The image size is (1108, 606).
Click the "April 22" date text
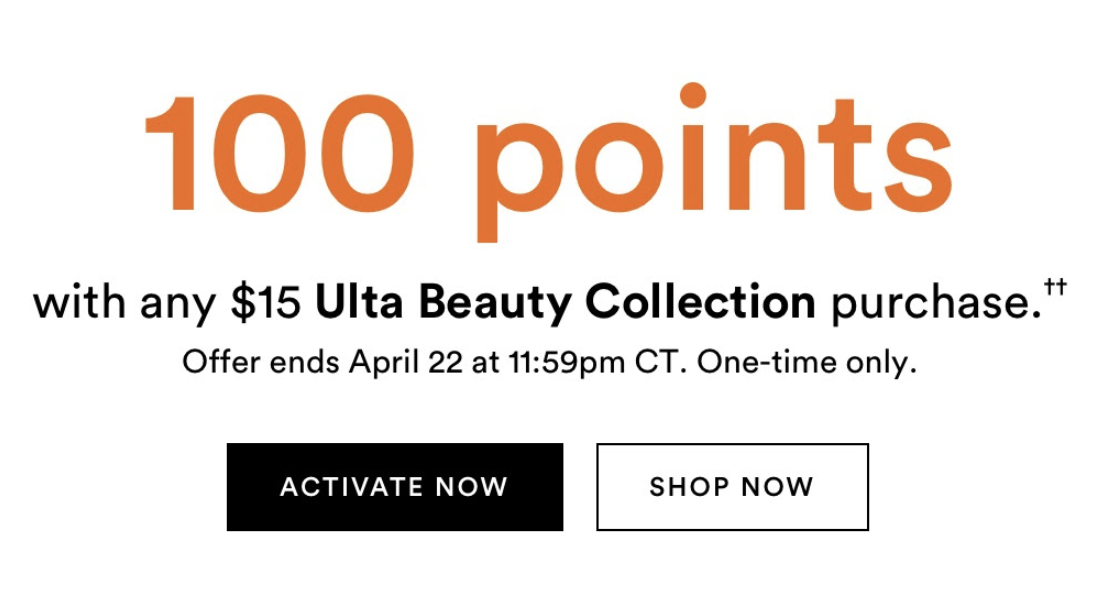406,363
